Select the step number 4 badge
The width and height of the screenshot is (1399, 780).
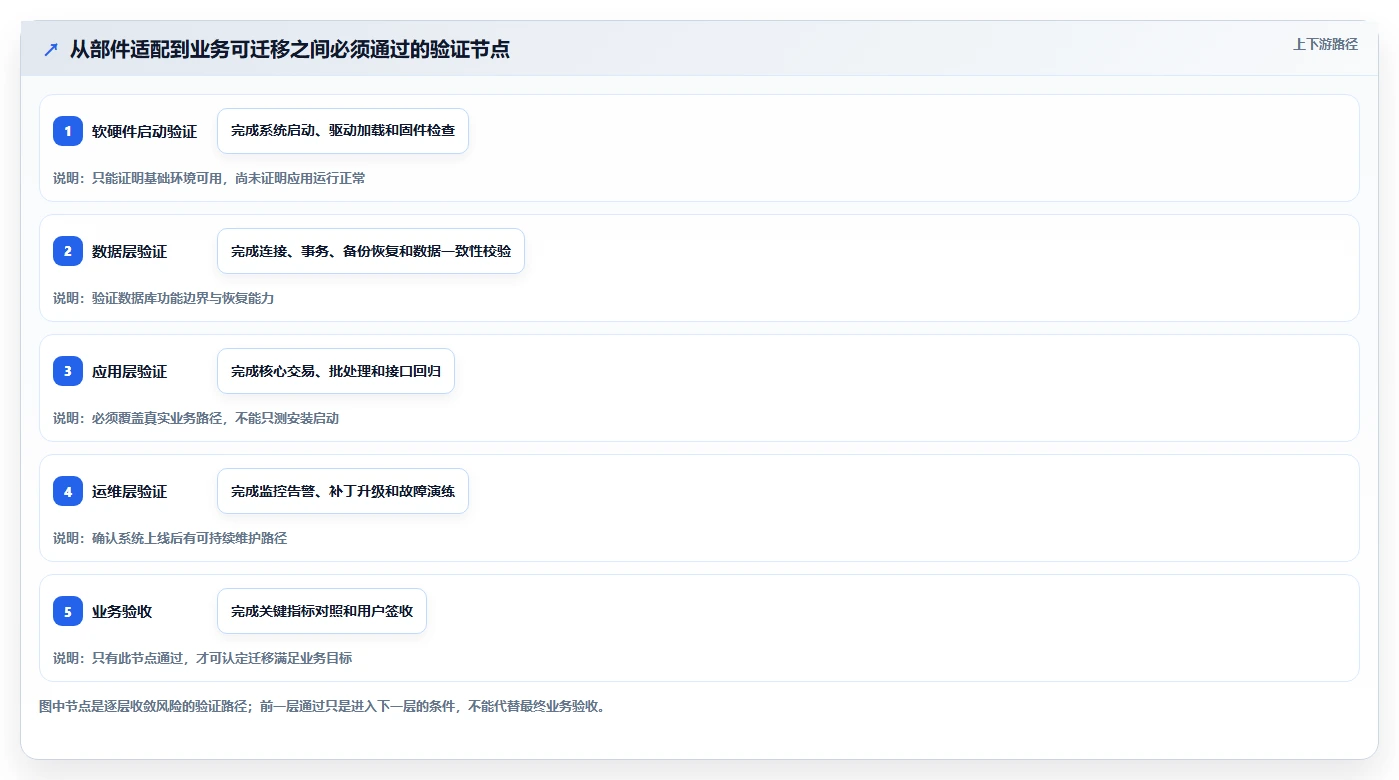(x=68, y=491)
